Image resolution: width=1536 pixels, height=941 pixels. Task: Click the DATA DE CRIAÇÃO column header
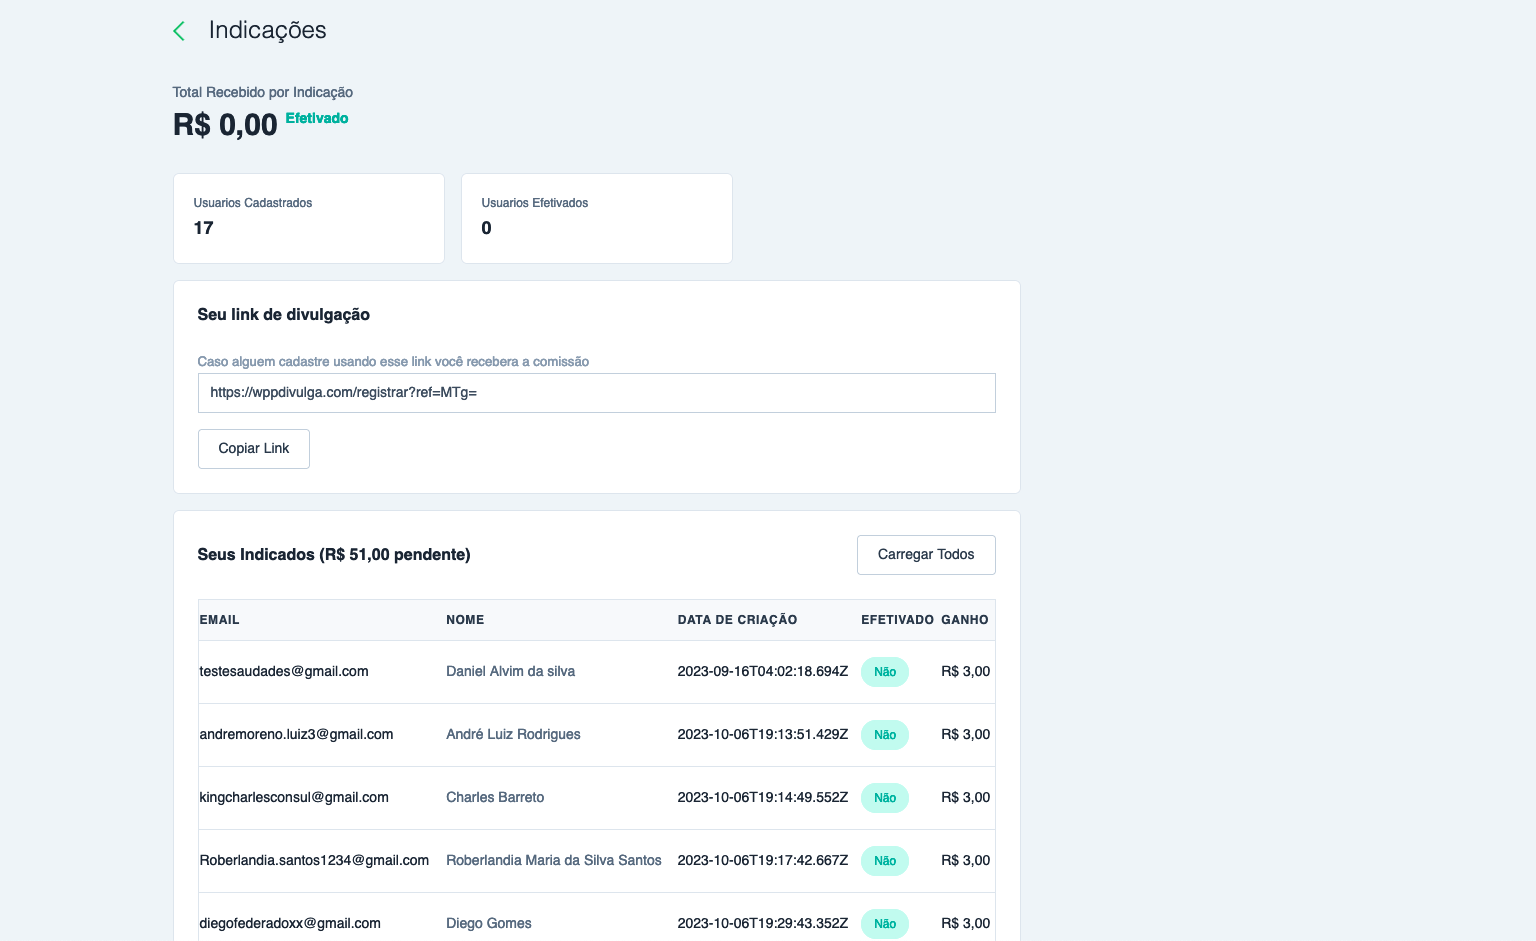pos(737,620)
